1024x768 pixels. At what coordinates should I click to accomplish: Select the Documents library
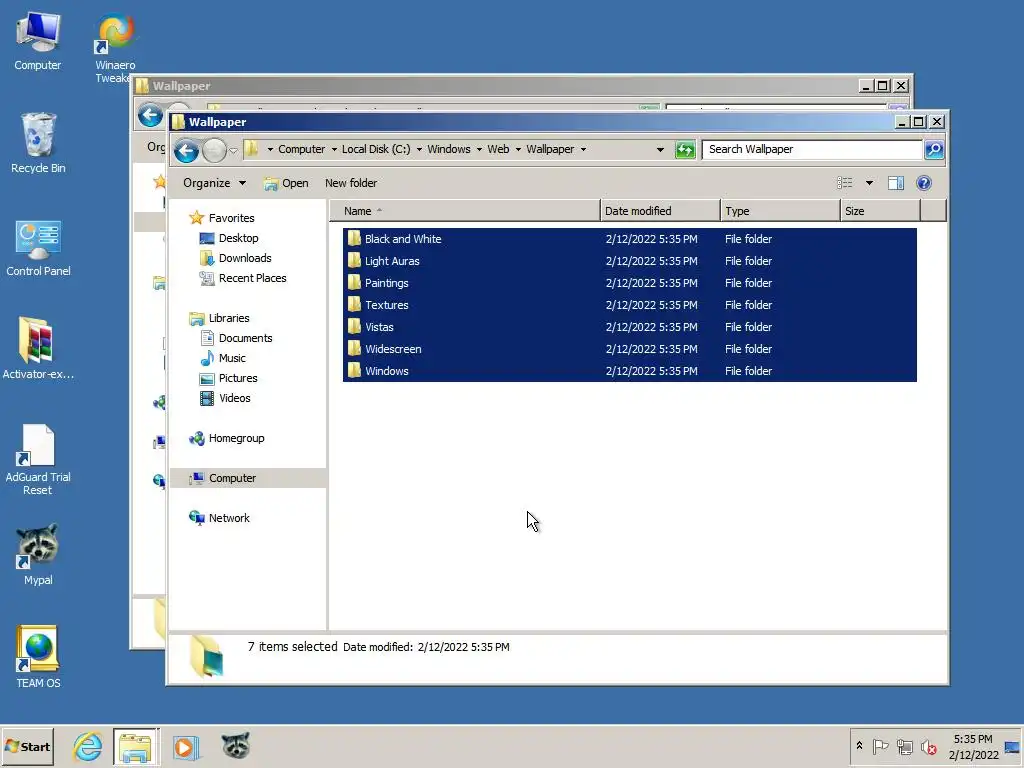coord(236,338)
